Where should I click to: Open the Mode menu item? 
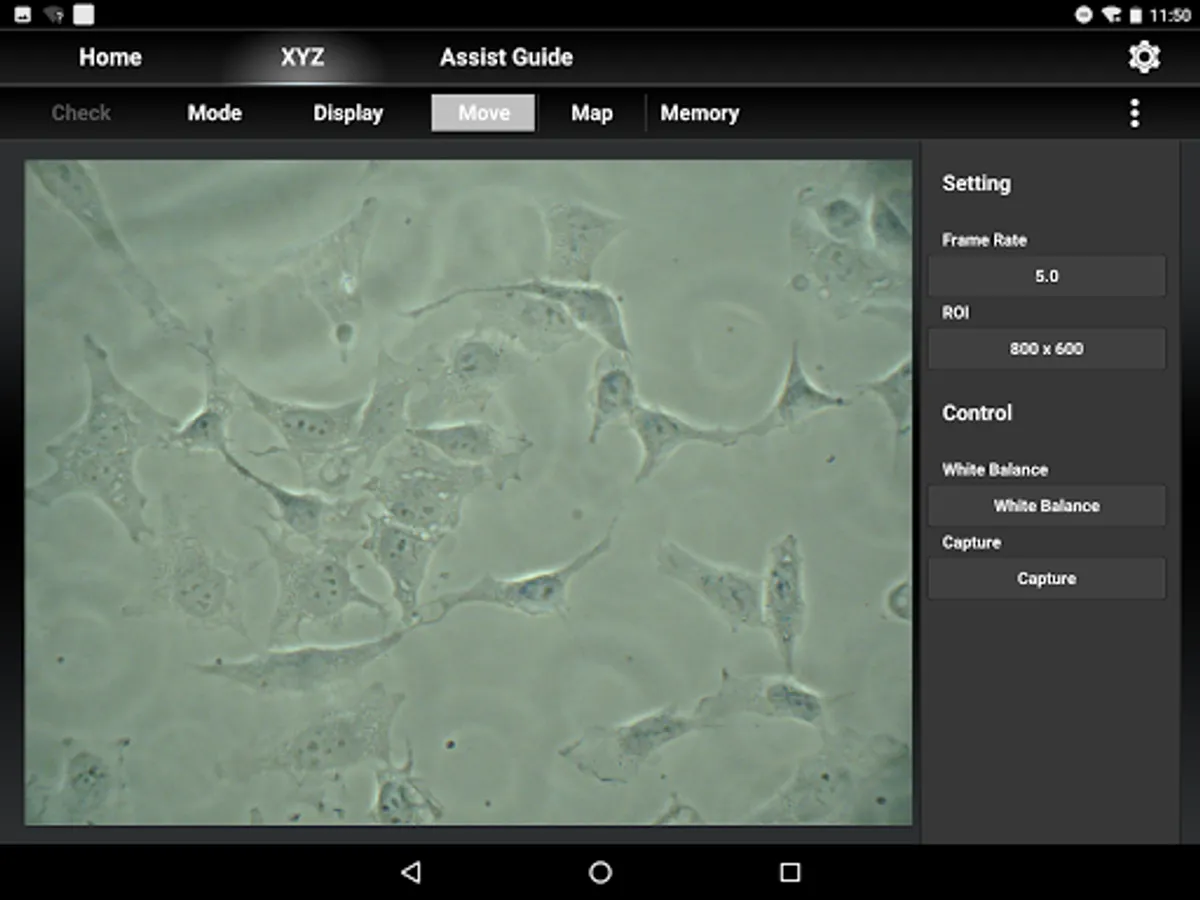[215, 113]
